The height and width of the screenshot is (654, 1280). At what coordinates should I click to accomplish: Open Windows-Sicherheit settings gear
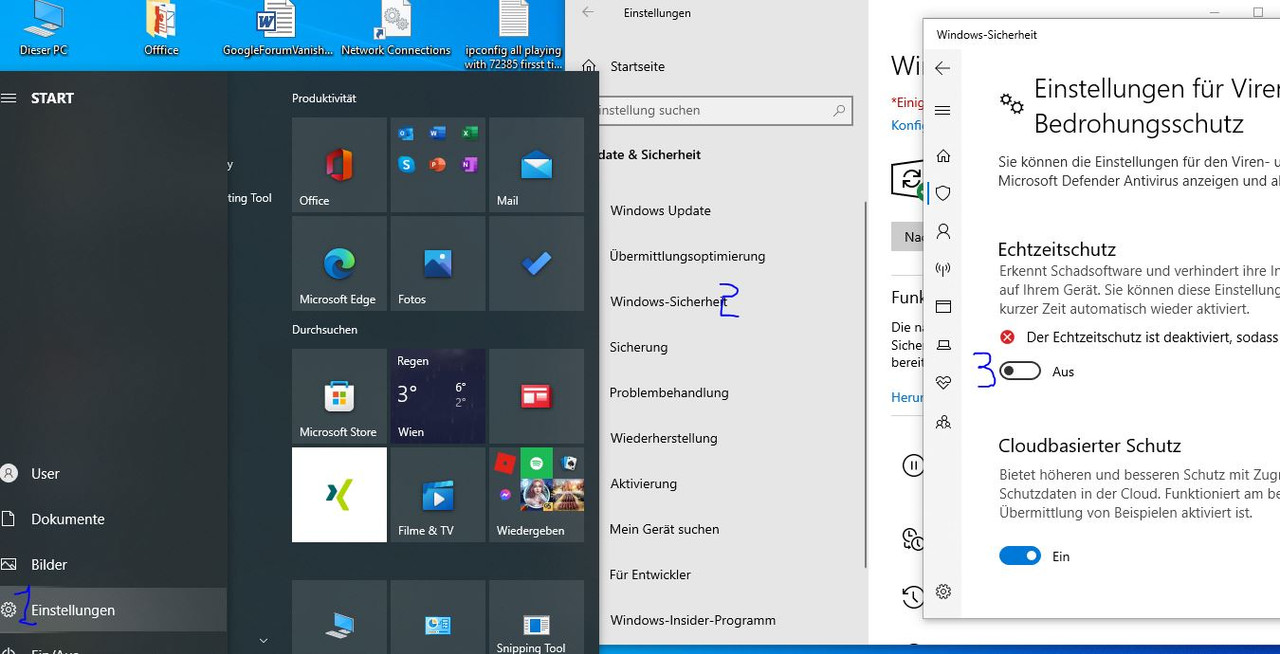tap(943, 592)
